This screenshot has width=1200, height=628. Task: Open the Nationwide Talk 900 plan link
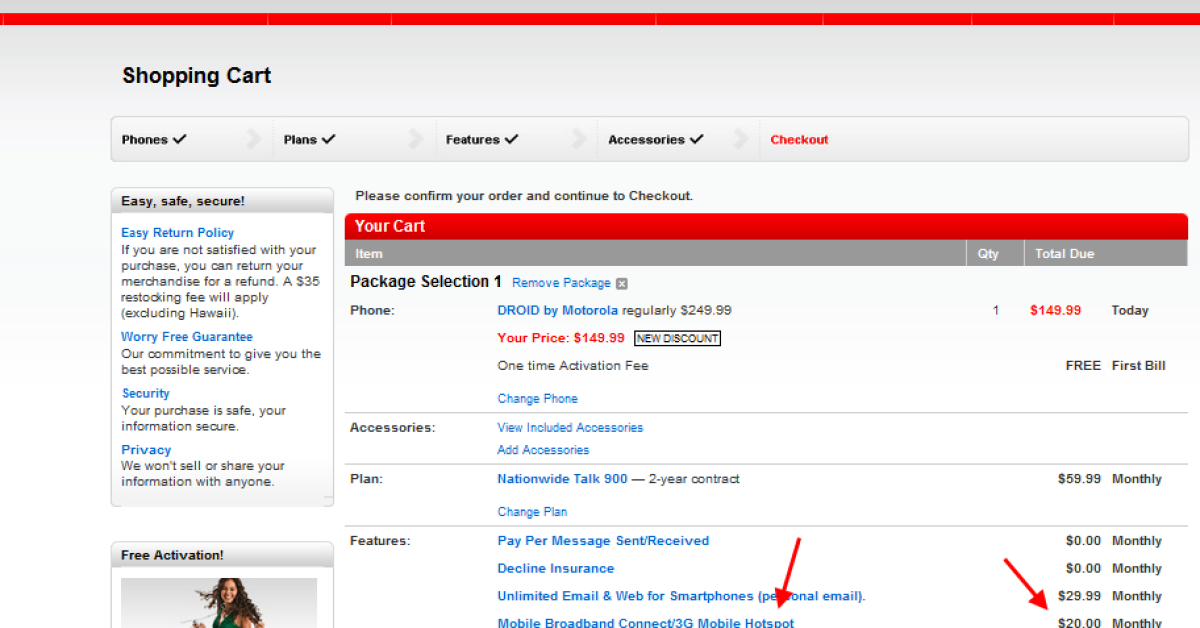tap(562, 479)
